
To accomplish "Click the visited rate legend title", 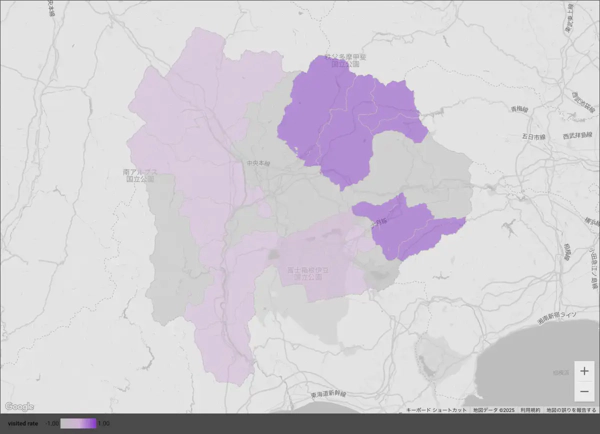I will click(22, 423).
